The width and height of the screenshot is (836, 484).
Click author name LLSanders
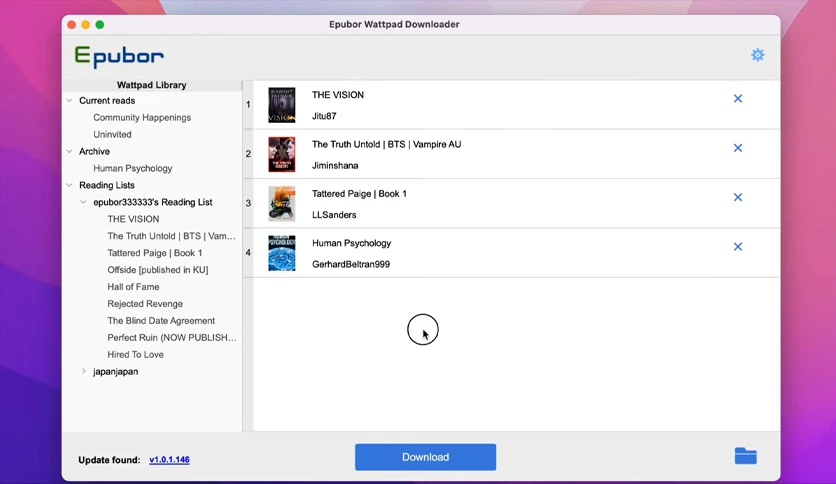[x=334, y=215]
